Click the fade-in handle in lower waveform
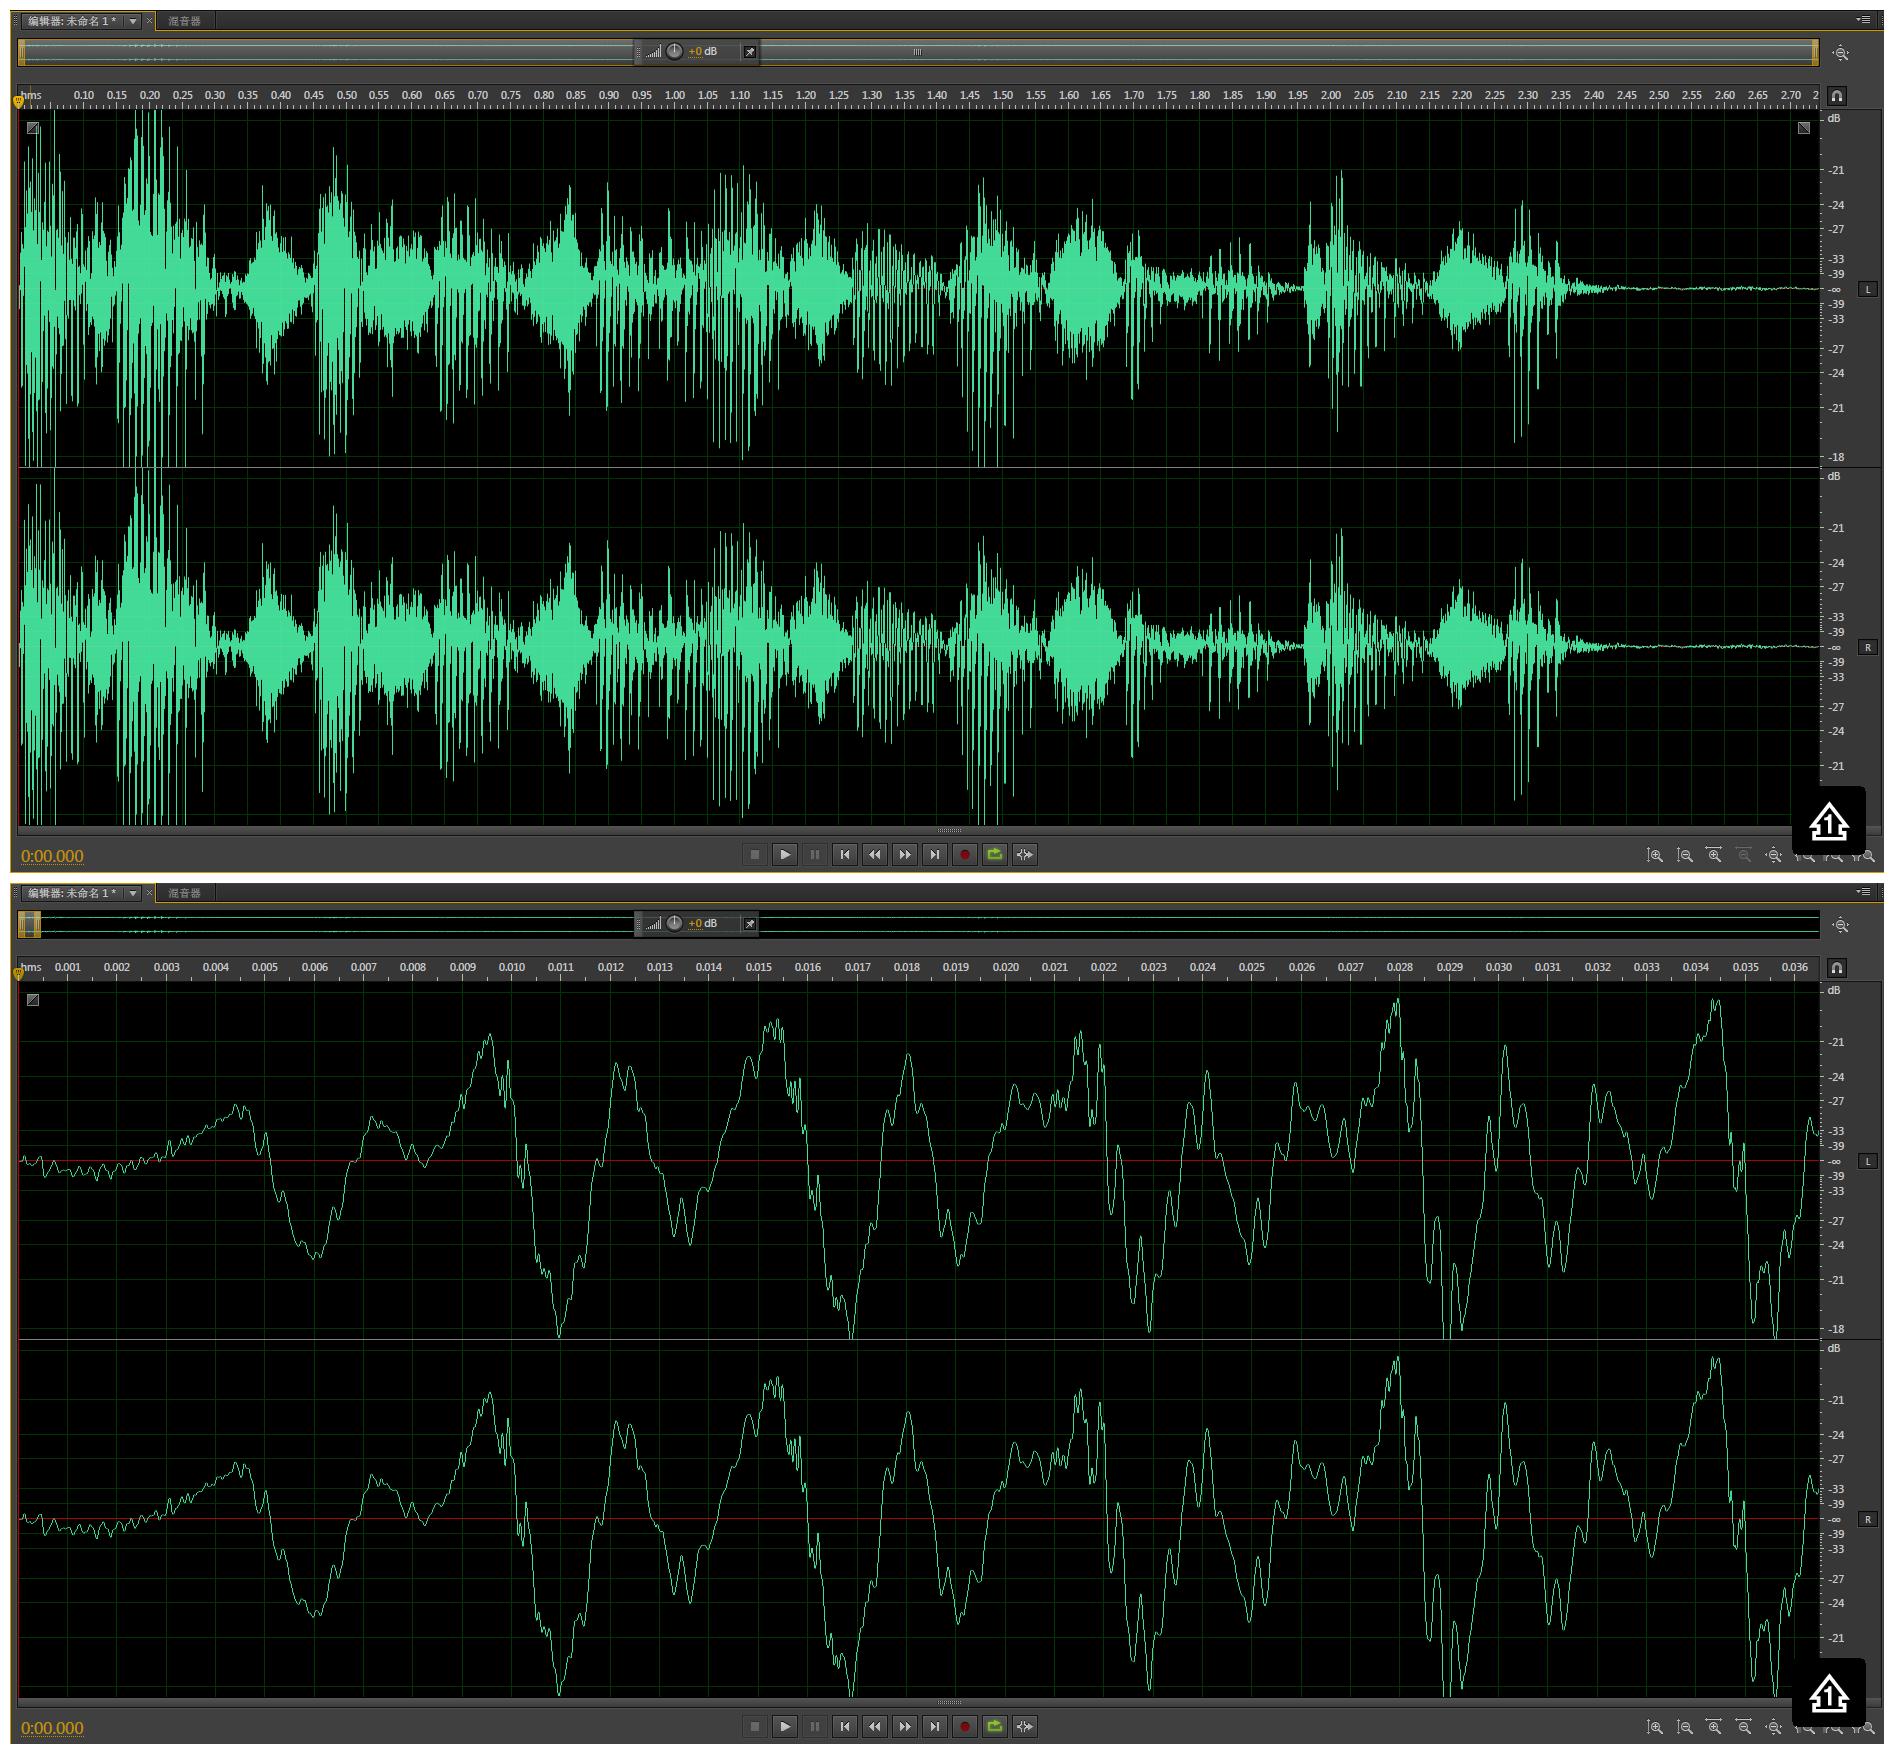This screenshot has width=1894, height=1754. [33, 1000]
